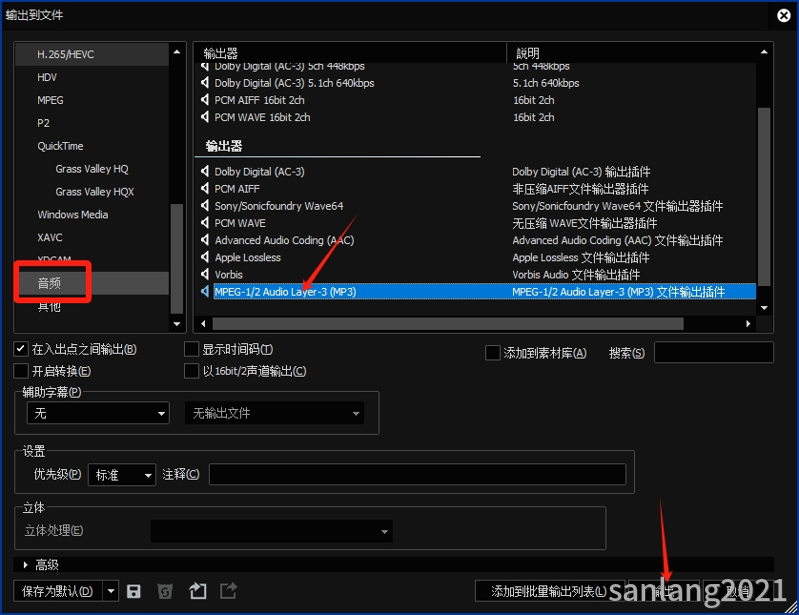Image resolution: width=799 pixels, height=615 pixels.
Task: Click speaker icon beside Sony/Sonicfoundry Wave64
Action: (205, 206)
